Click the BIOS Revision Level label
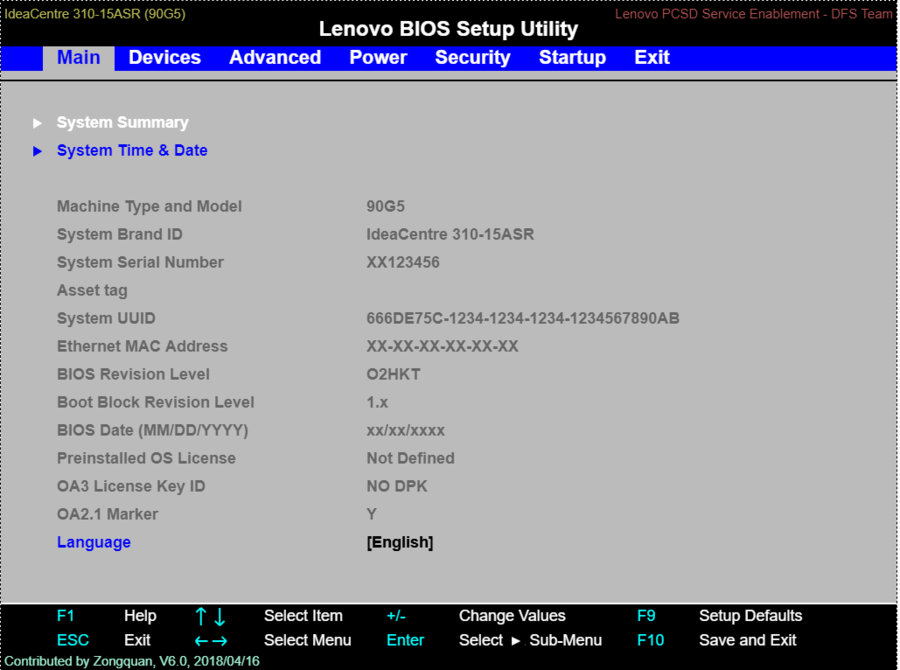 point(133,374)
